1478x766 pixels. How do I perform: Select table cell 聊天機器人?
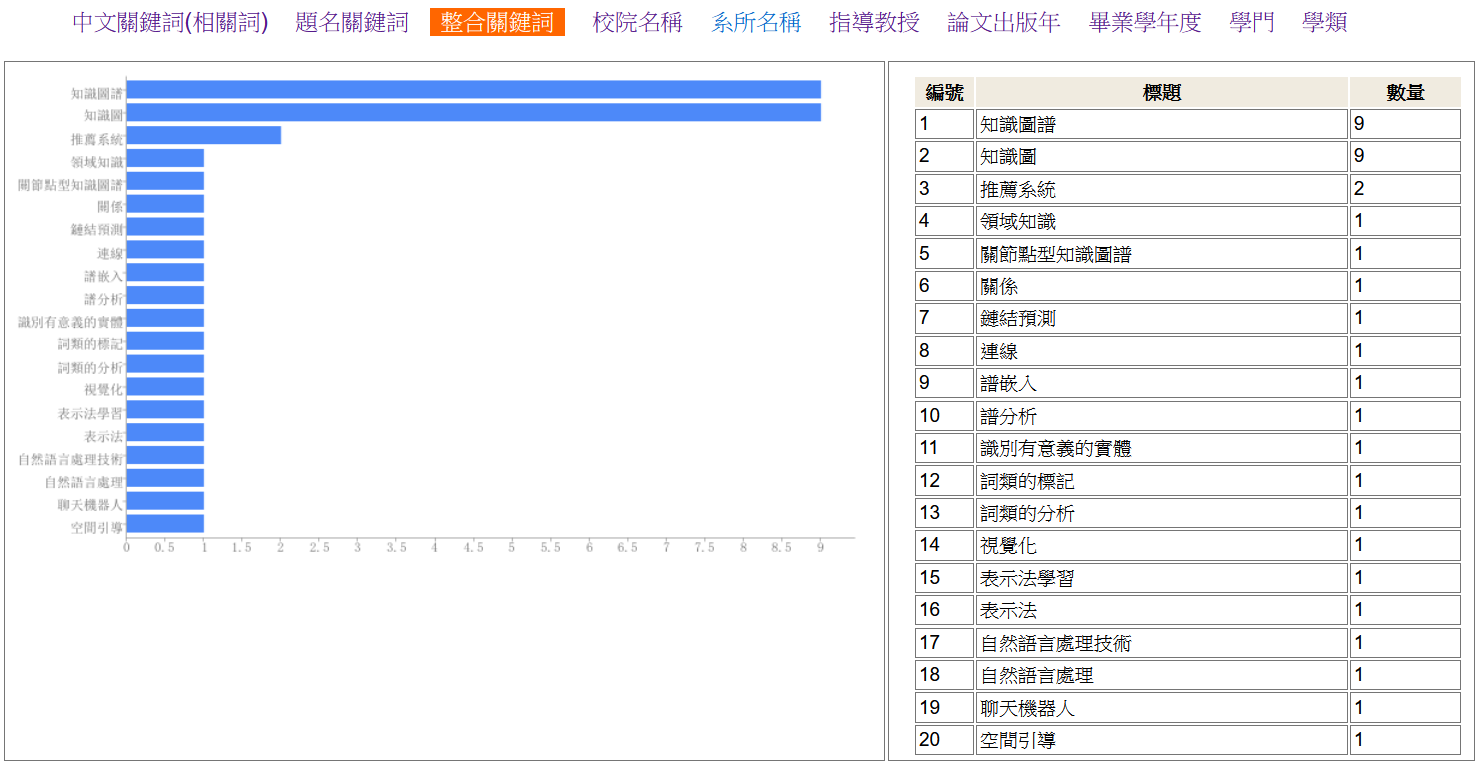pos(1162,708)
